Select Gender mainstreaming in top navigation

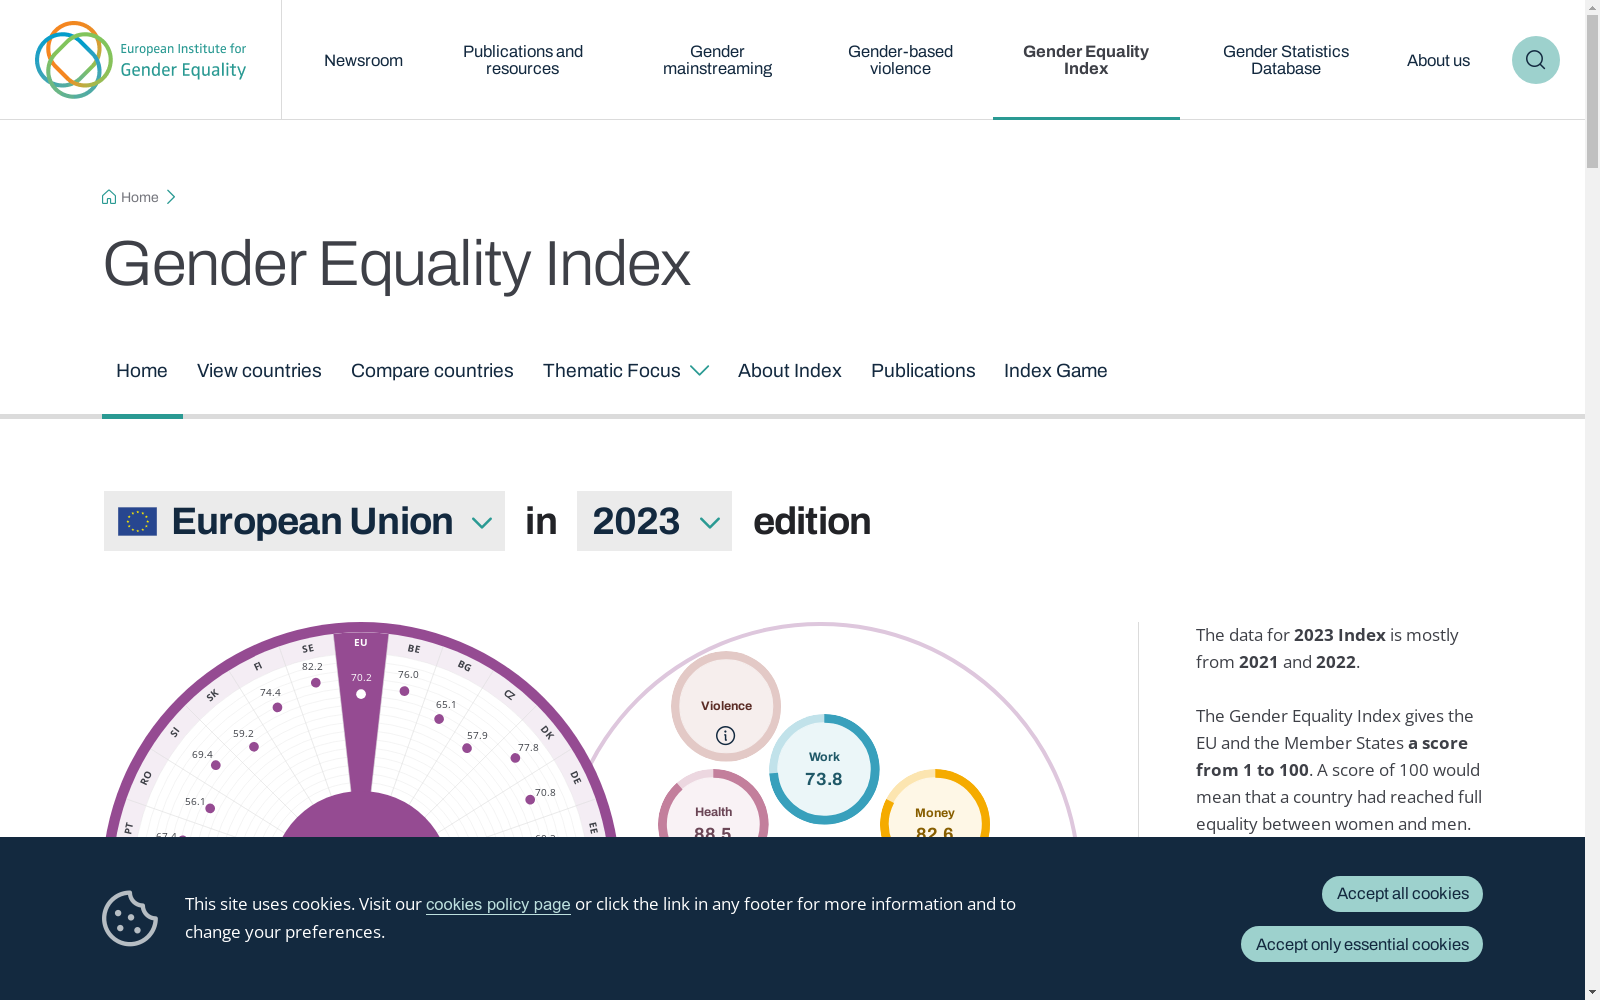click(x=717, y=60)
